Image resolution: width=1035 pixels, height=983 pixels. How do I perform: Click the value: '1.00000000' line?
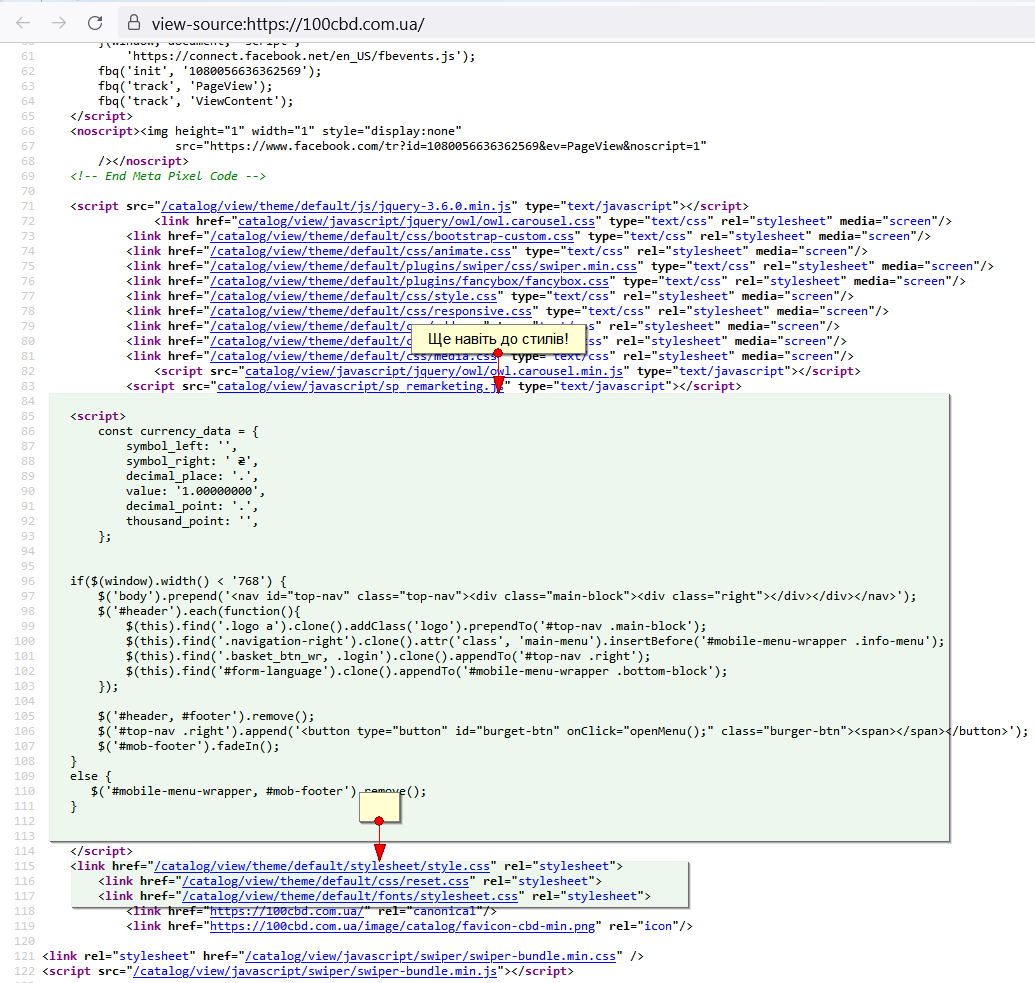point(195,491)
